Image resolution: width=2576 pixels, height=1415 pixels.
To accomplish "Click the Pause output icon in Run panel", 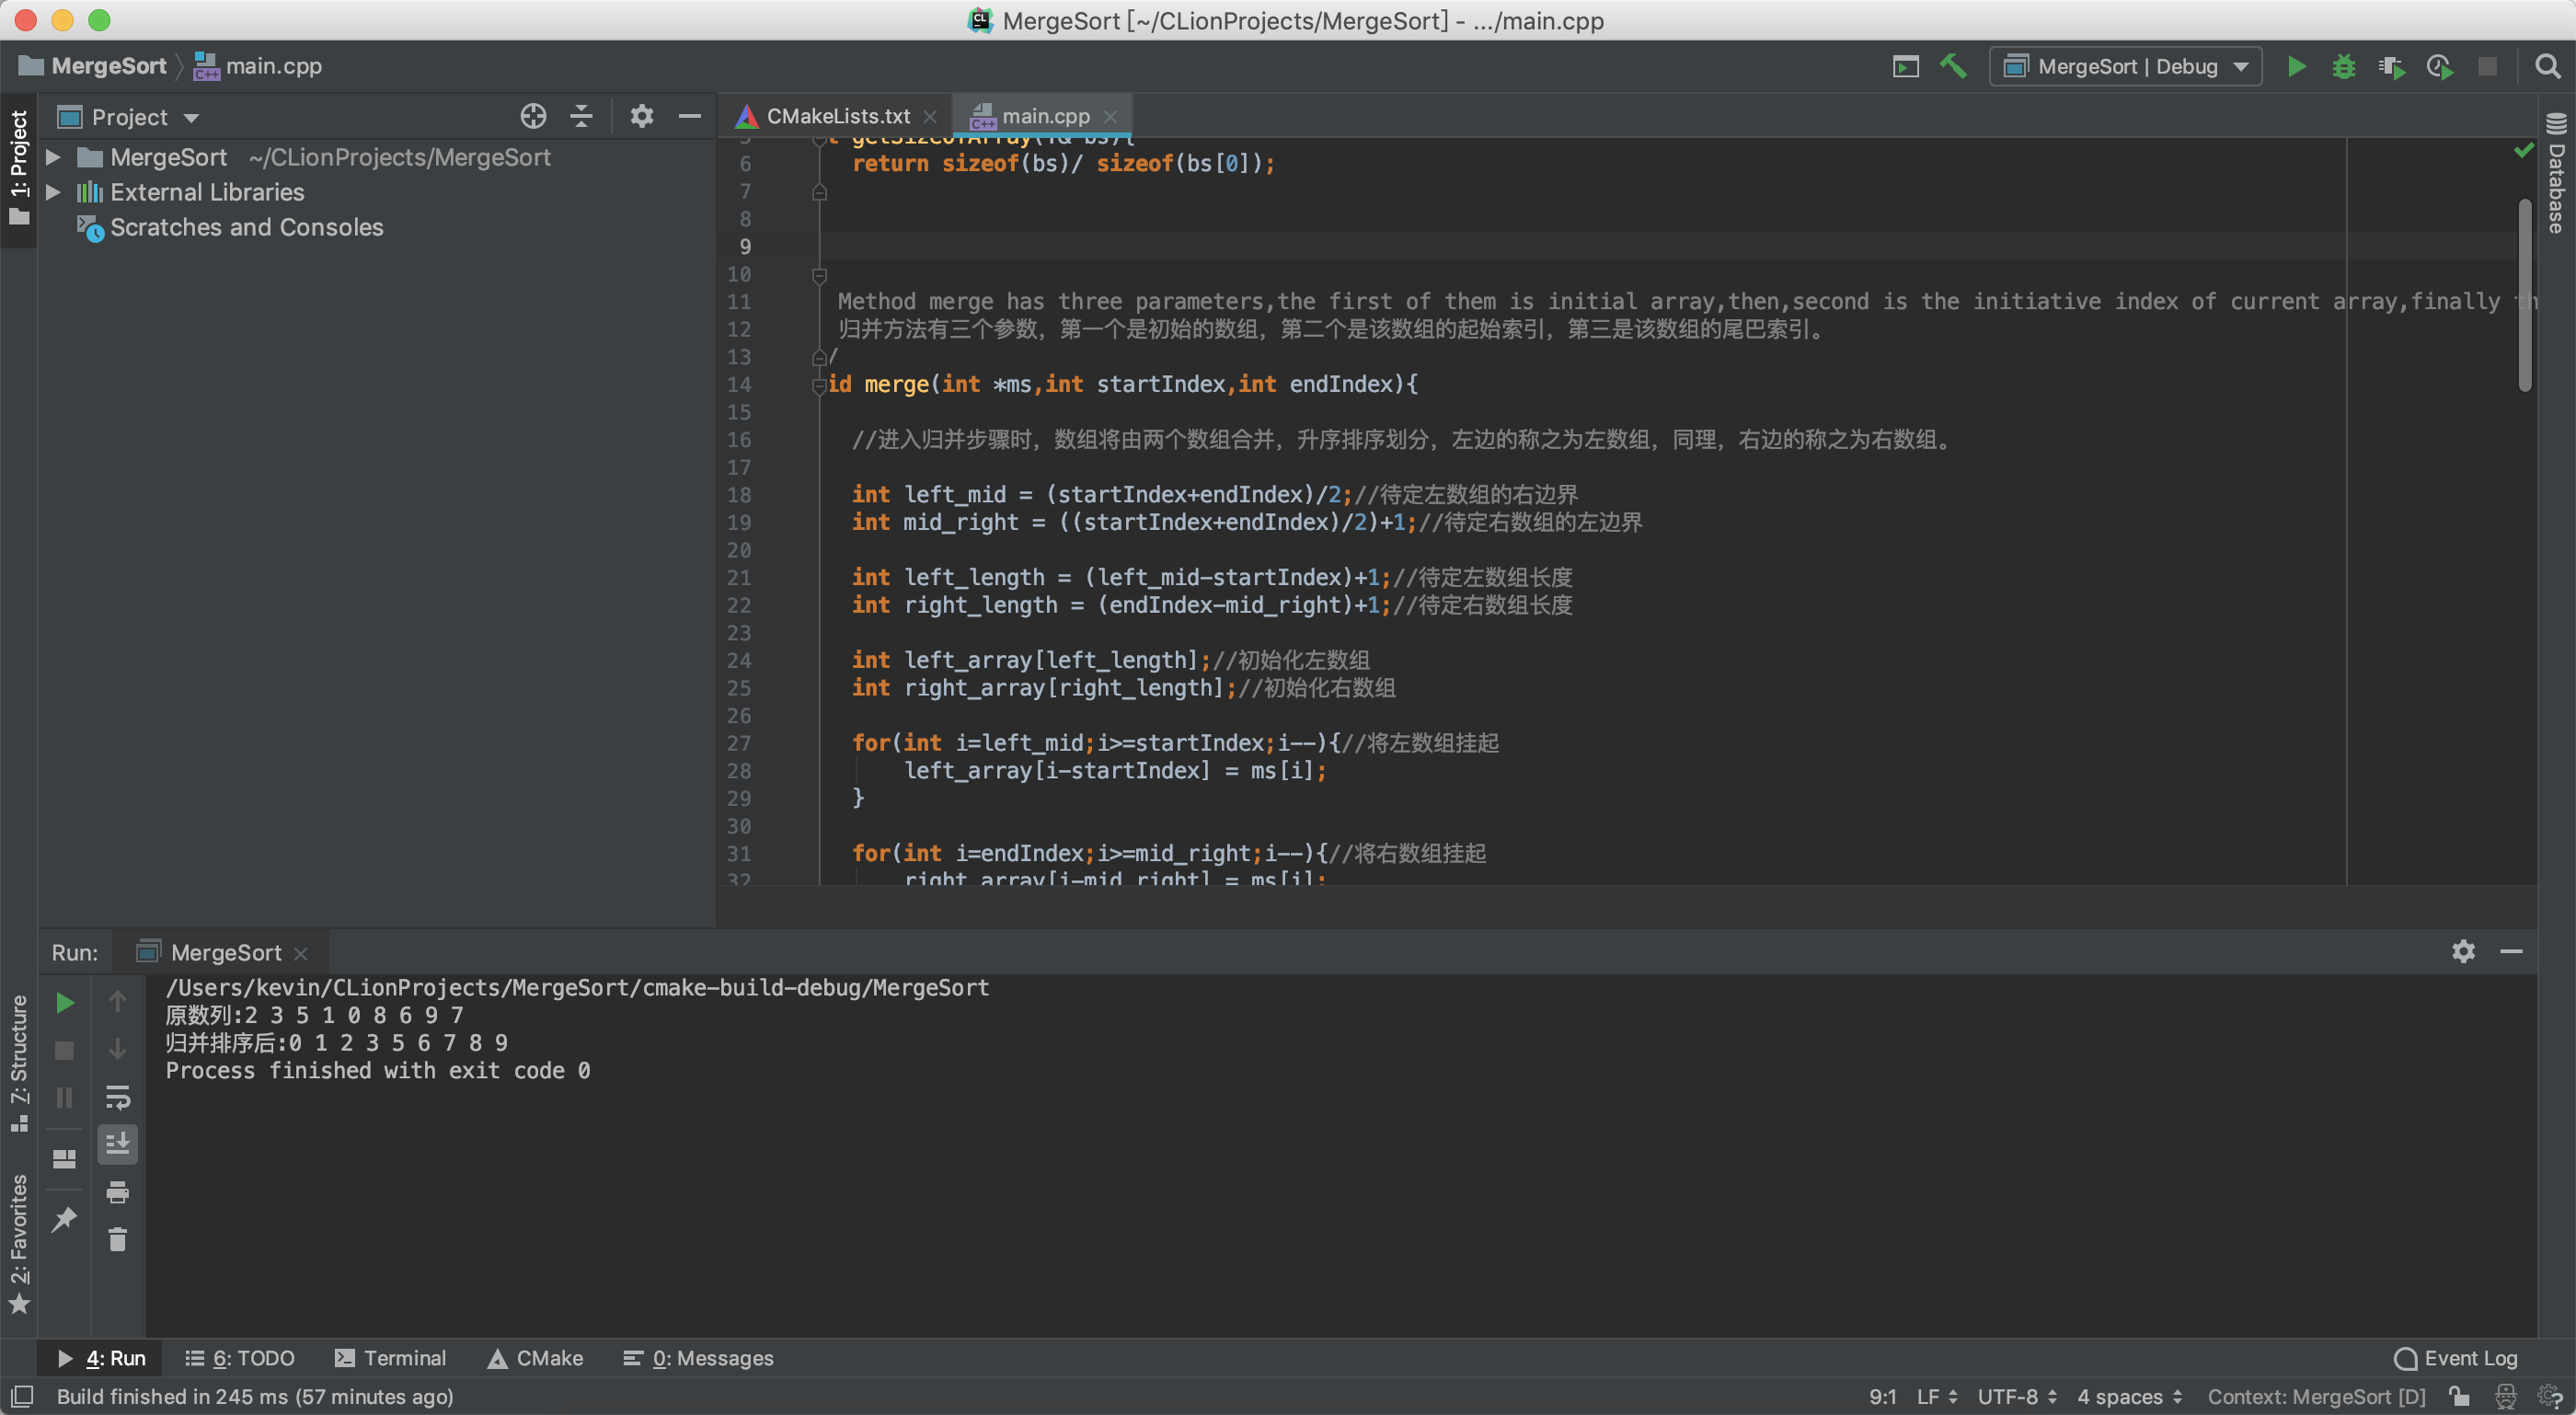I will (64, 1098).
